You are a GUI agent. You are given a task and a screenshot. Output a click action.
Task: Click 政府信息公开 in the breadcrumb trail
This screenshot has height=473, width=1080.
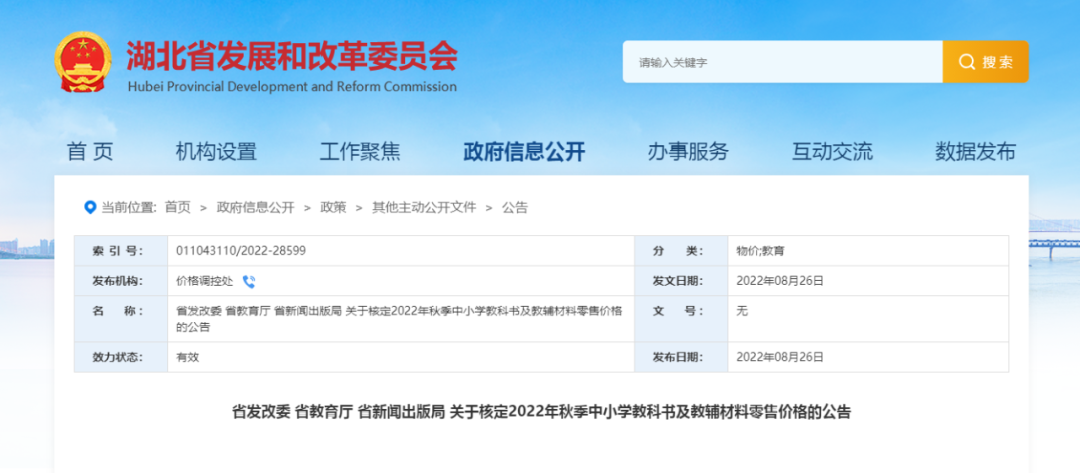pos(255,207)
